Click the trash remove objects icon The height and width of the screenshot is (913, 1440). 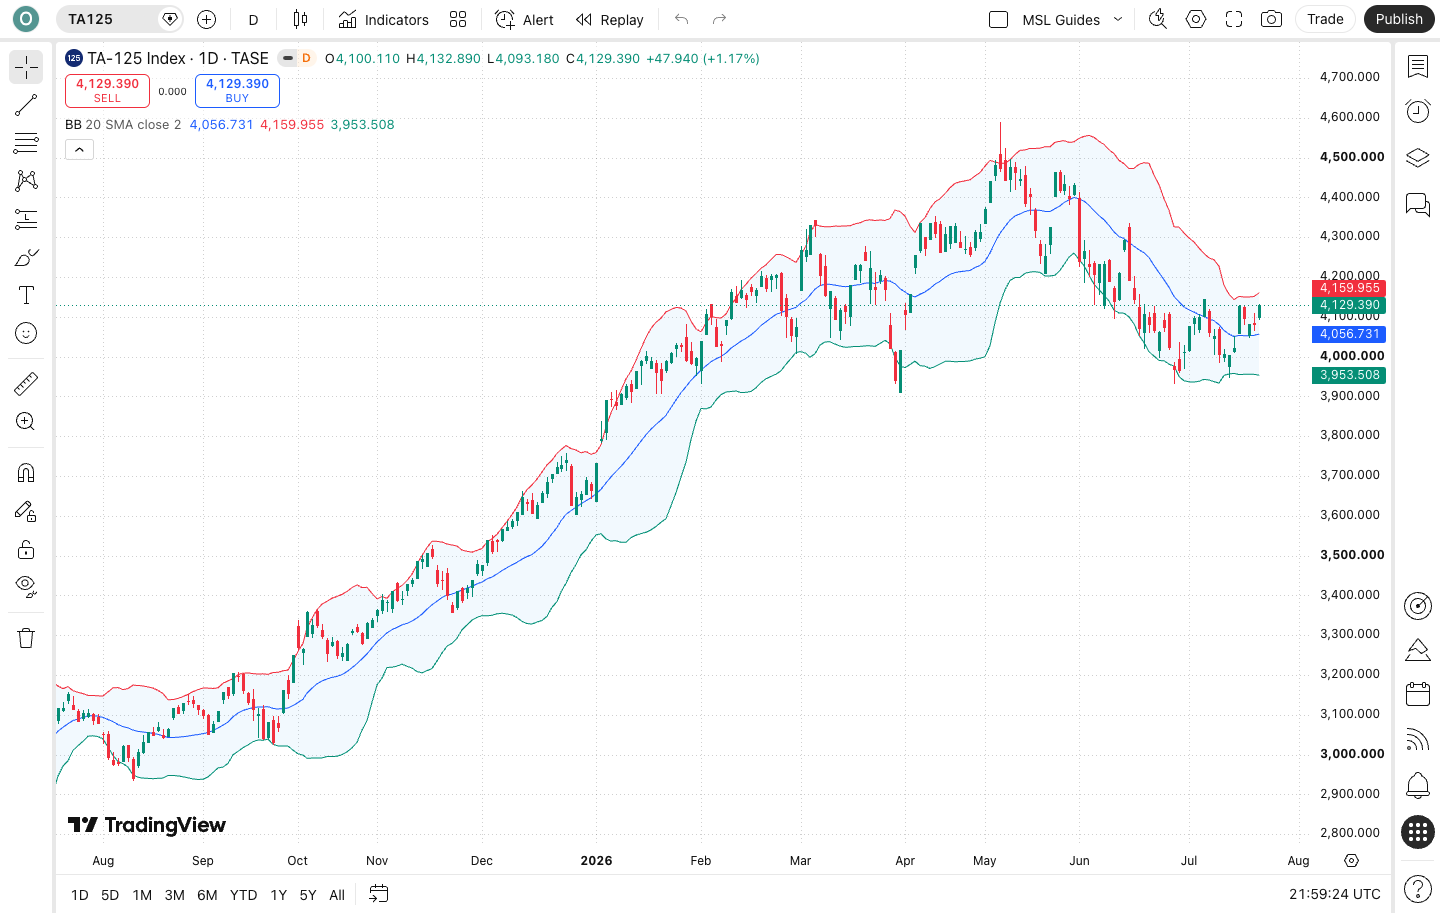click(x=26, y=638)
